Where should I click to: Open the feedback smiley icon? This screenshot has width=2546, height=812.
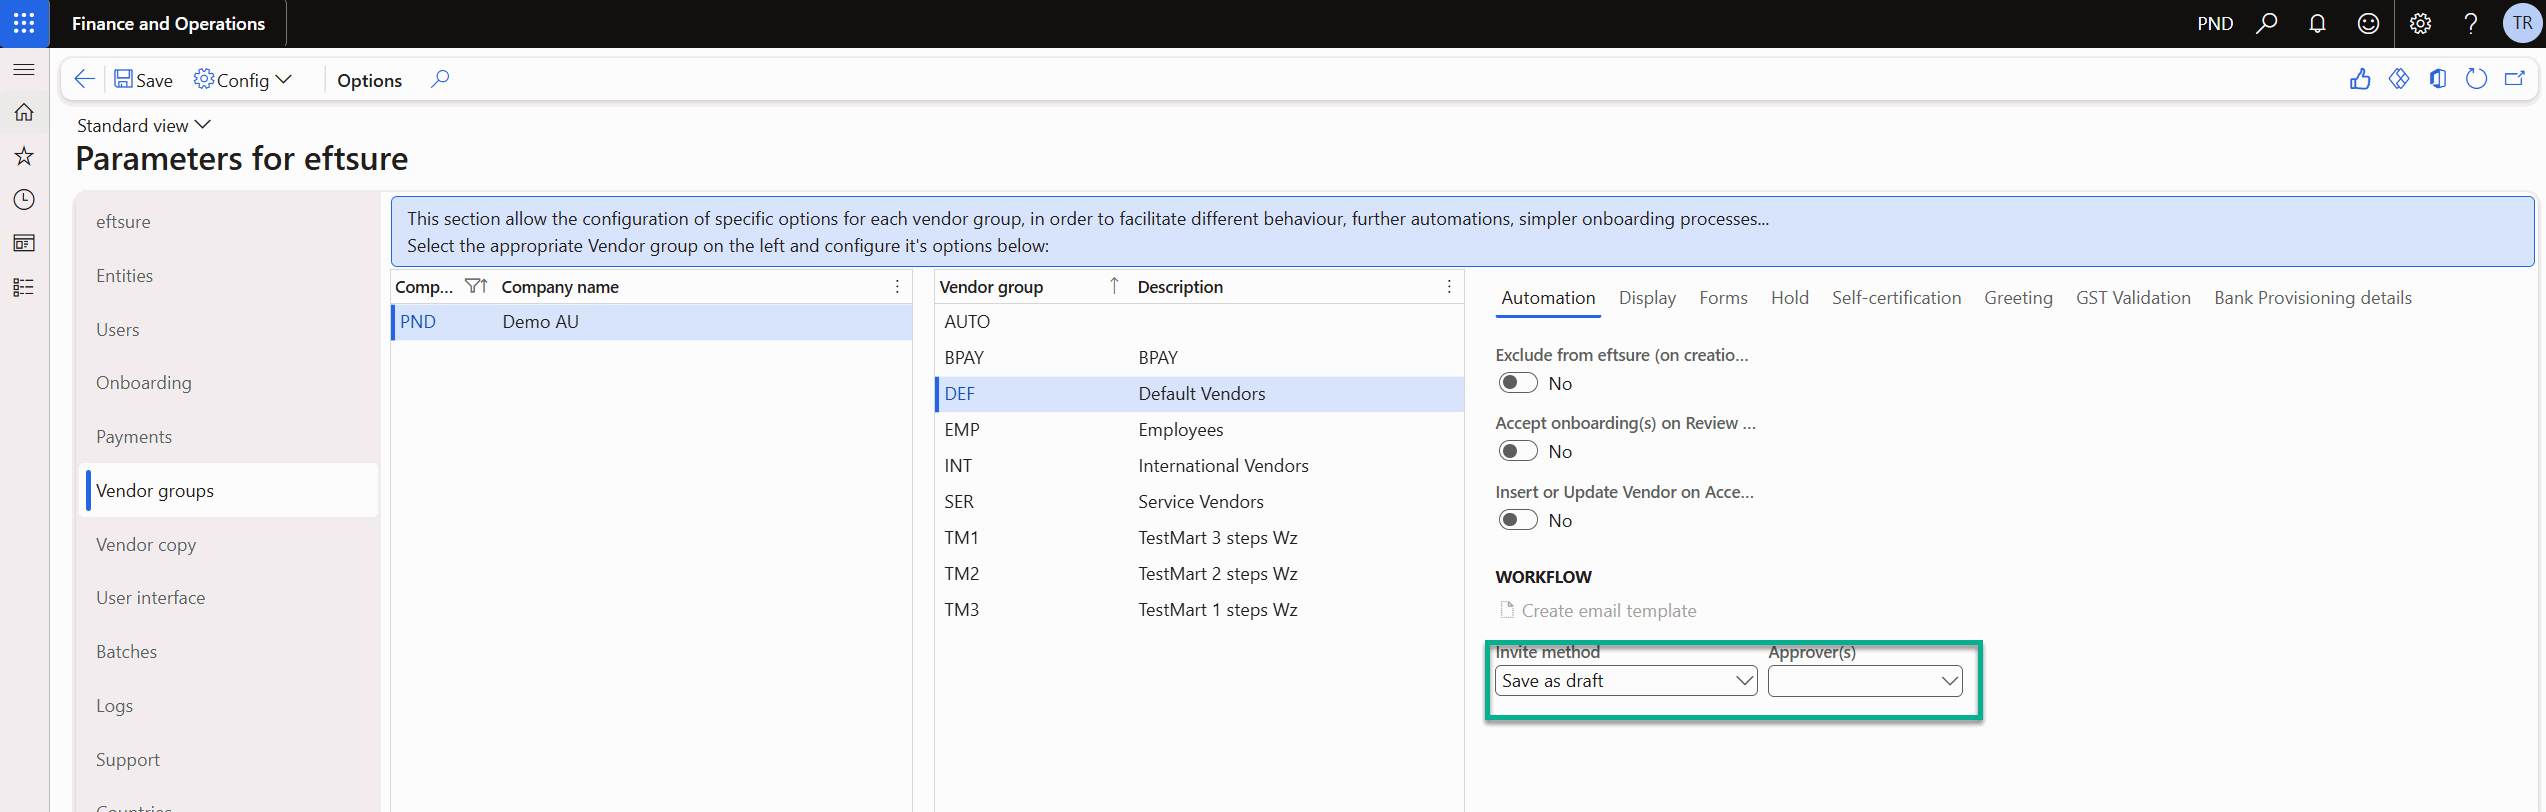pyautogui.click(x=2368, y=23)
